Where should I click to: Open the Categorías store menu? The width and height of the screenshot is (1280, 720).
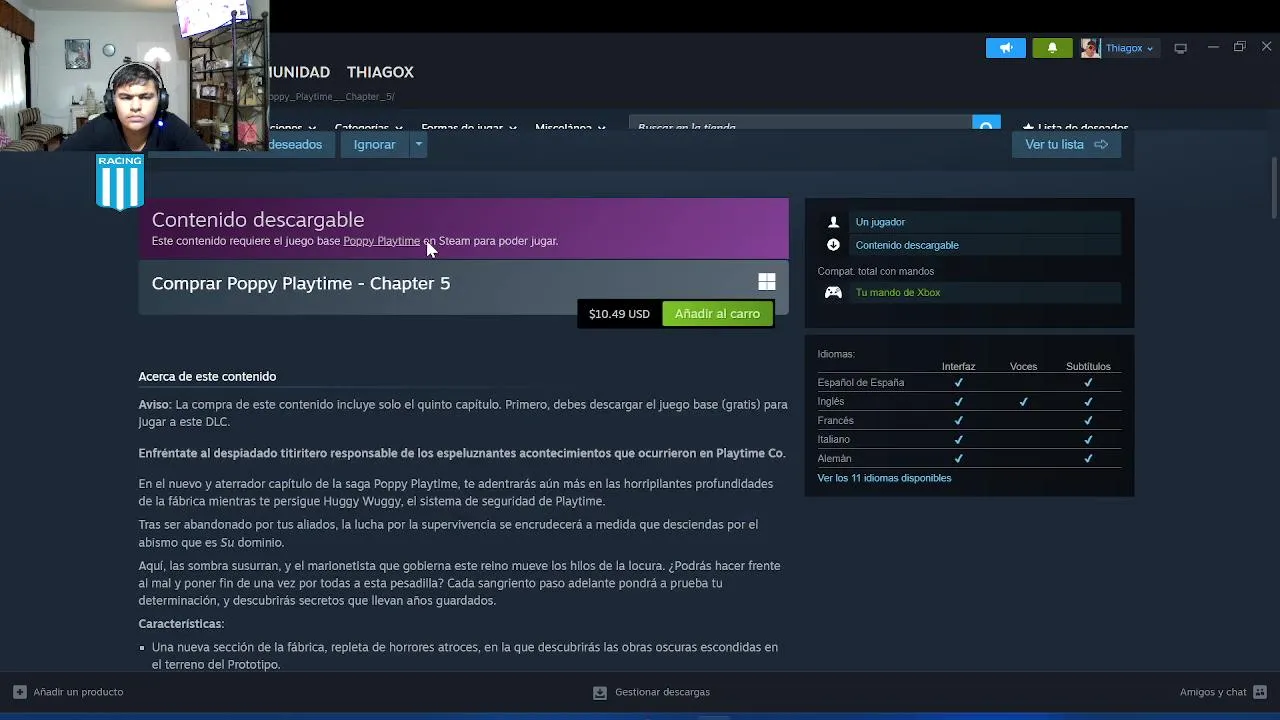pyautogui.click(x=368, y=128)
